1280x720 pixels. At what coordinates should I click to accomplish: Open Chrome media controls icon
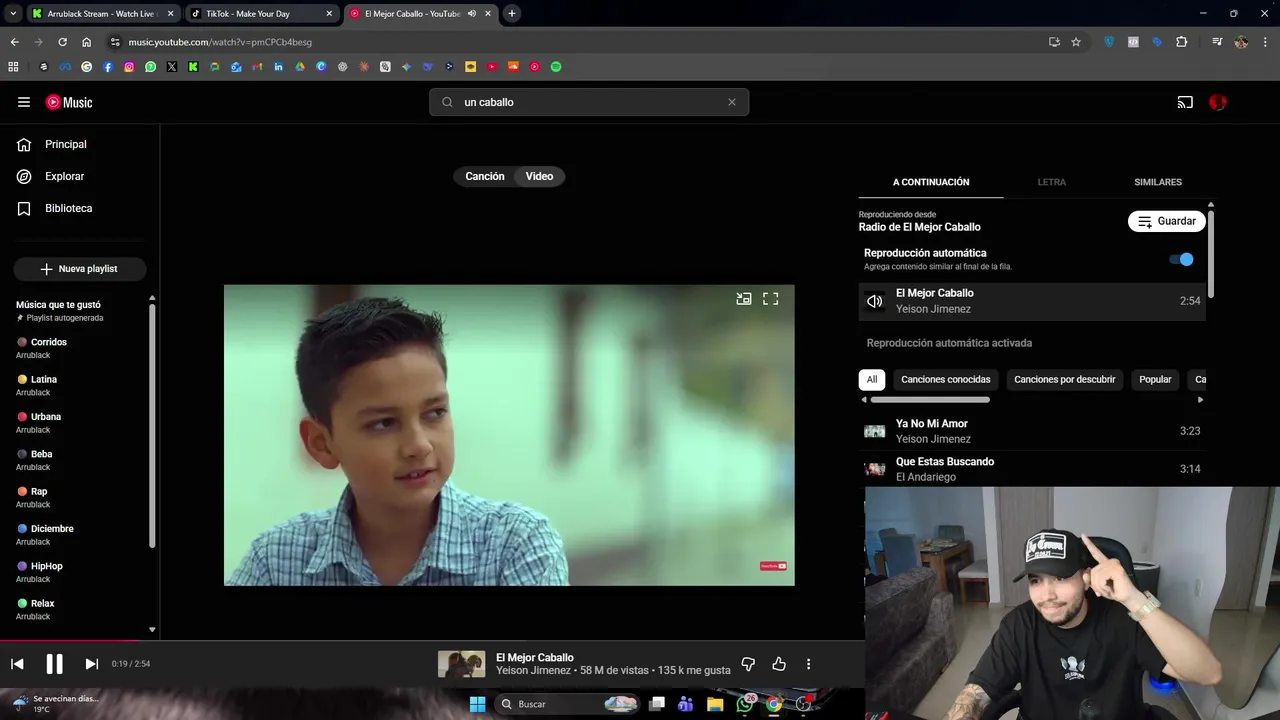(1217, 42)
